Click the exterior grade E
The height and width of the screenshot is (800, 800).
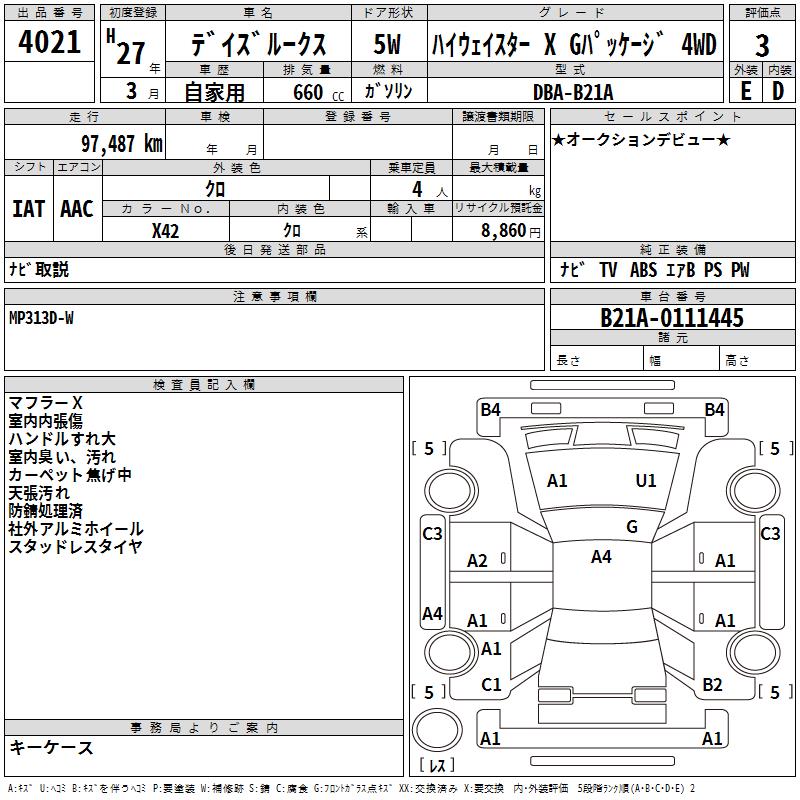pyautogui.click(x=745, y=91)
